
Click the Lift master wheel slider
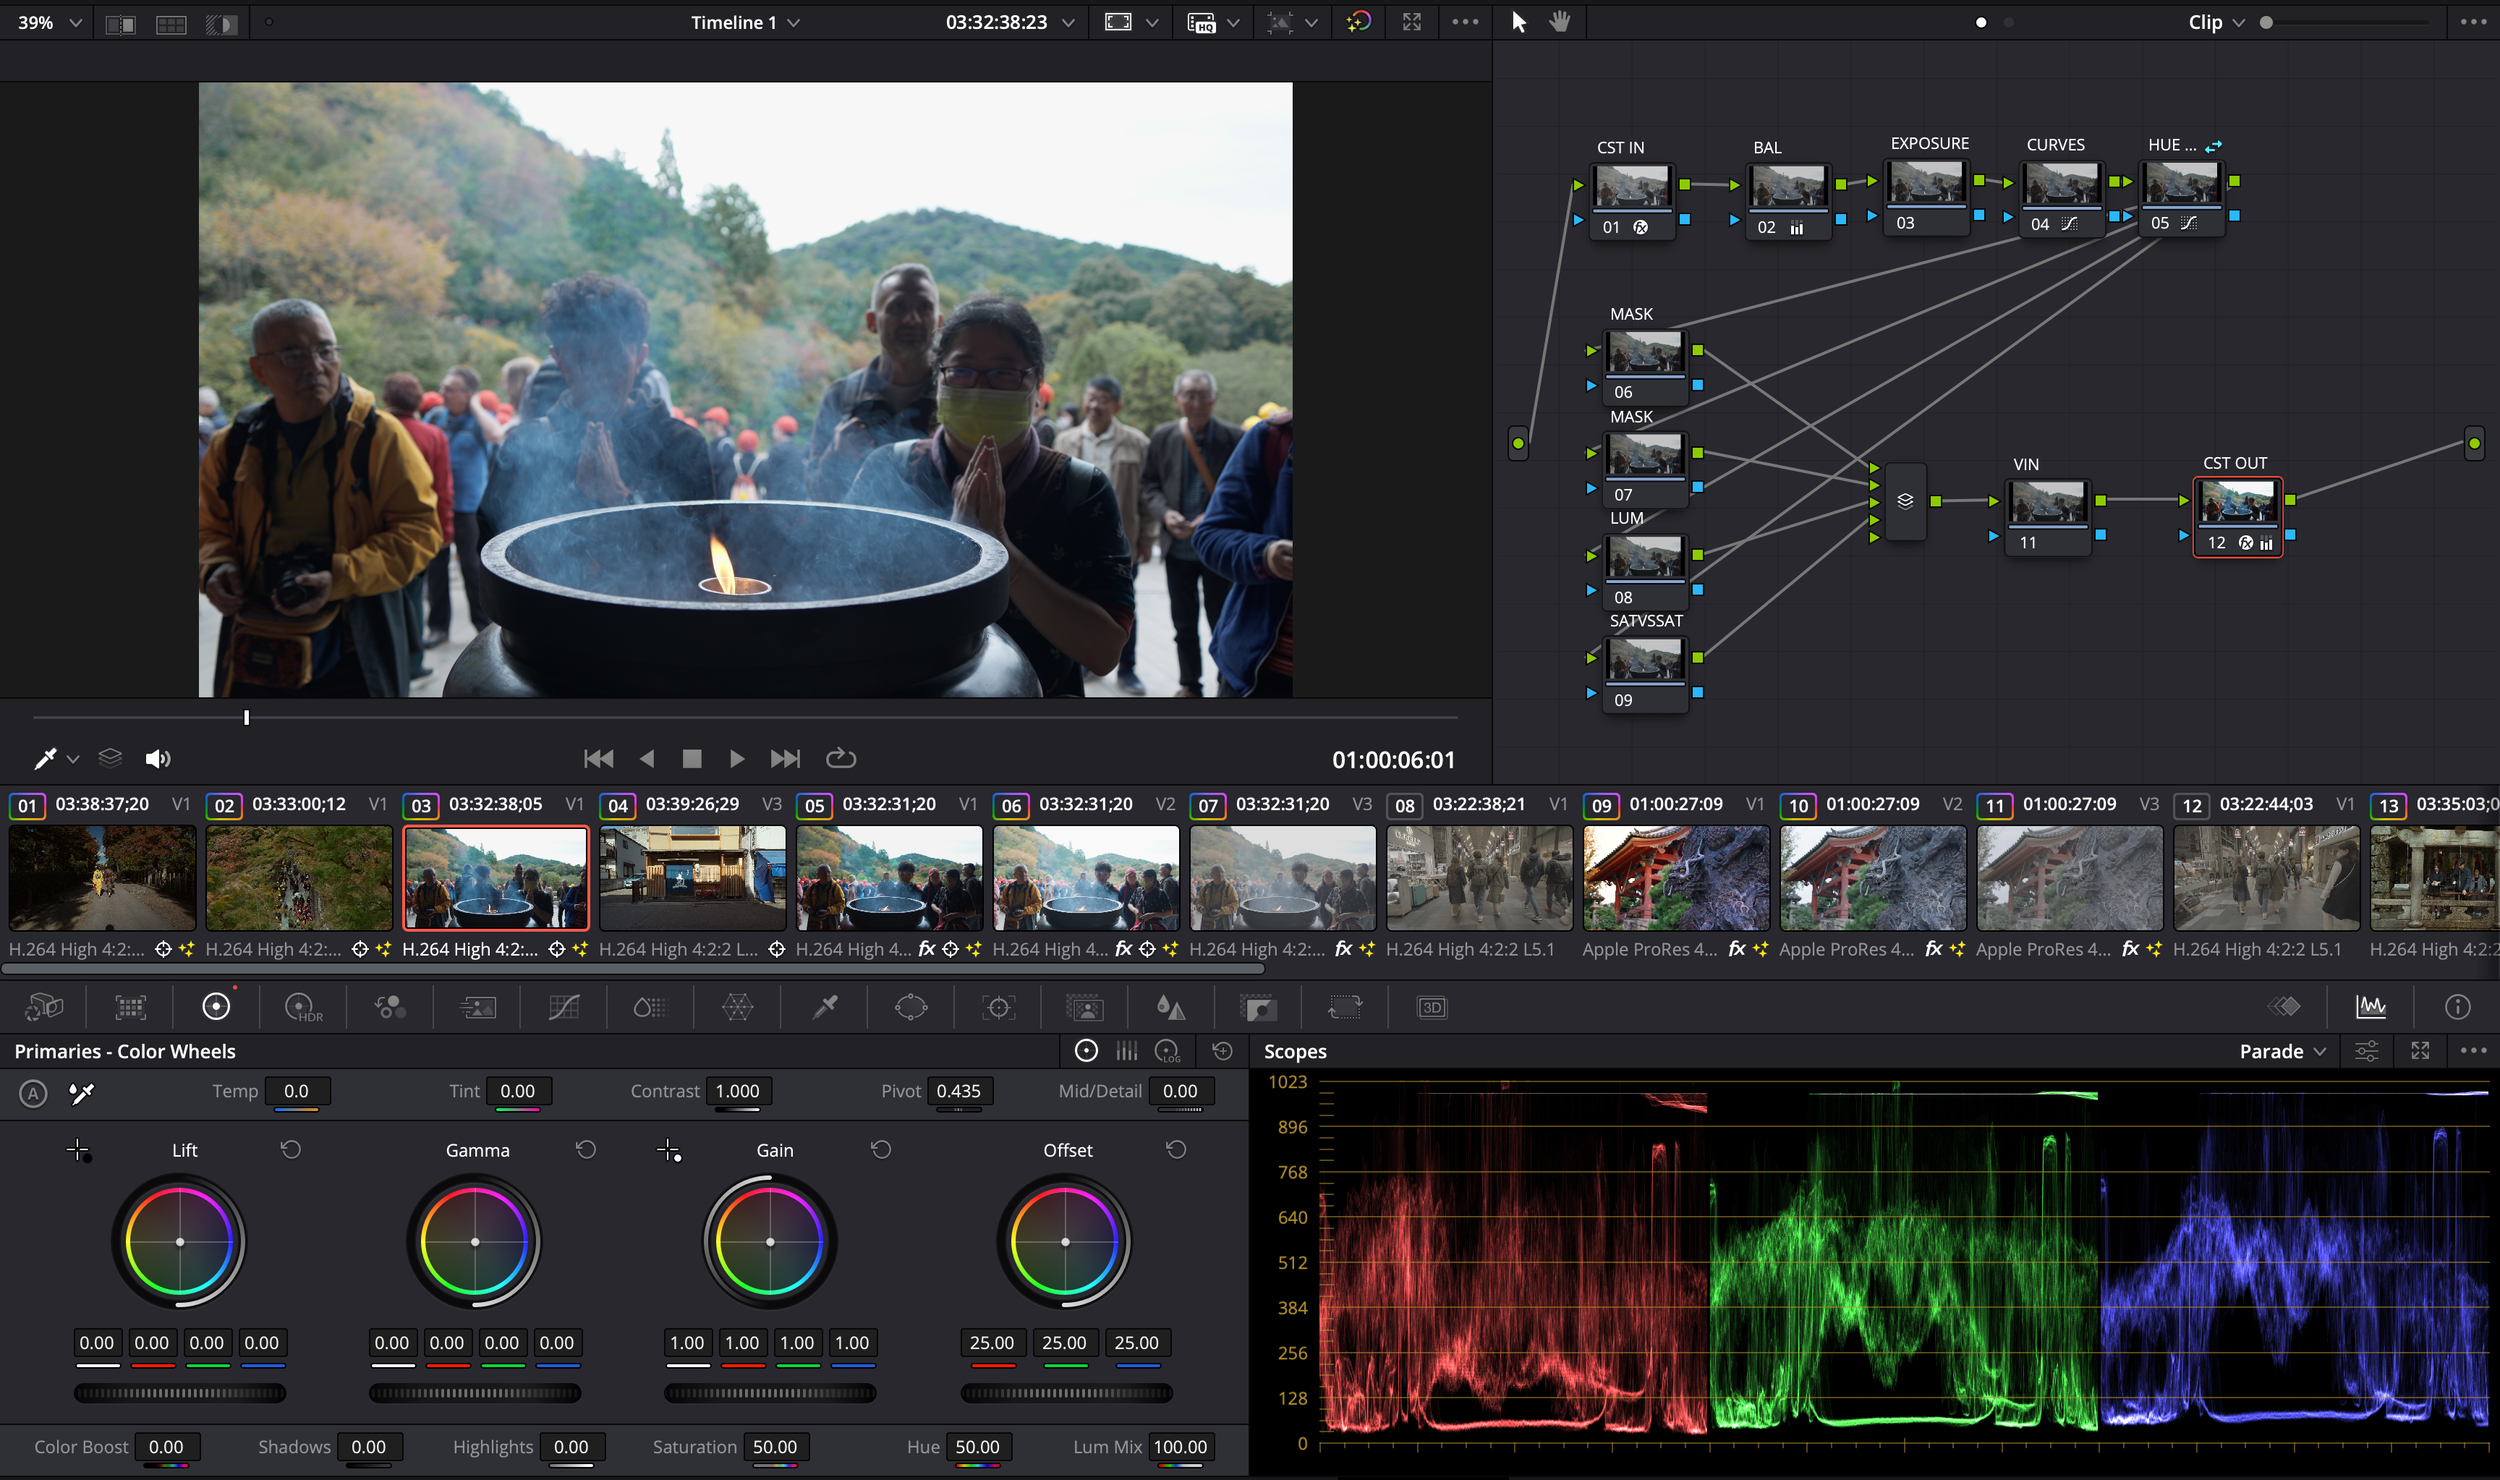[x=180, y=1393]
